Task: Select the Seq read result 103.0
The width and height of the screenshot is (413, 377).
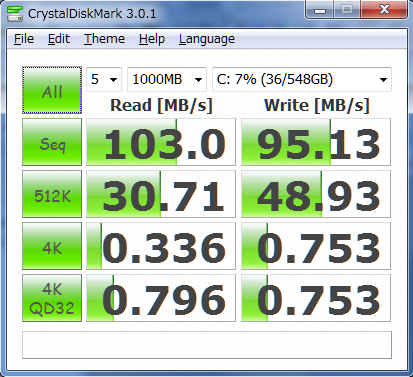Action: click(x=161, y=142)
